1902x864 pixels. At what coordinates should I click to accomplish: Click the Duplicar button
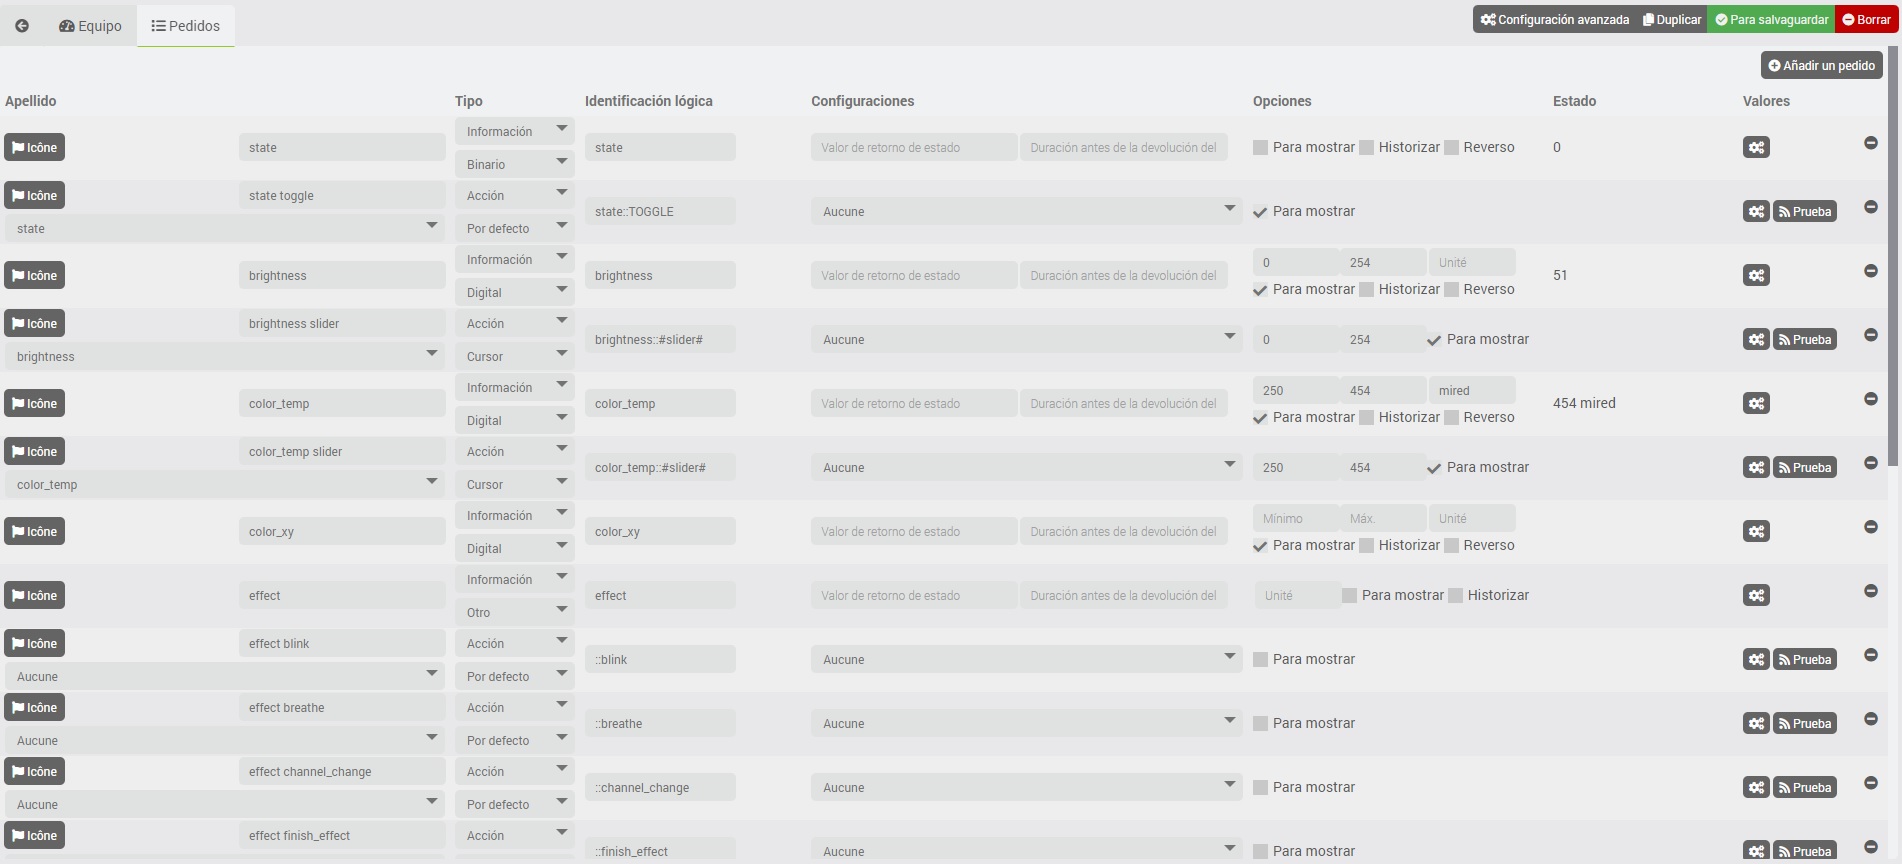tap(1672, 20)
